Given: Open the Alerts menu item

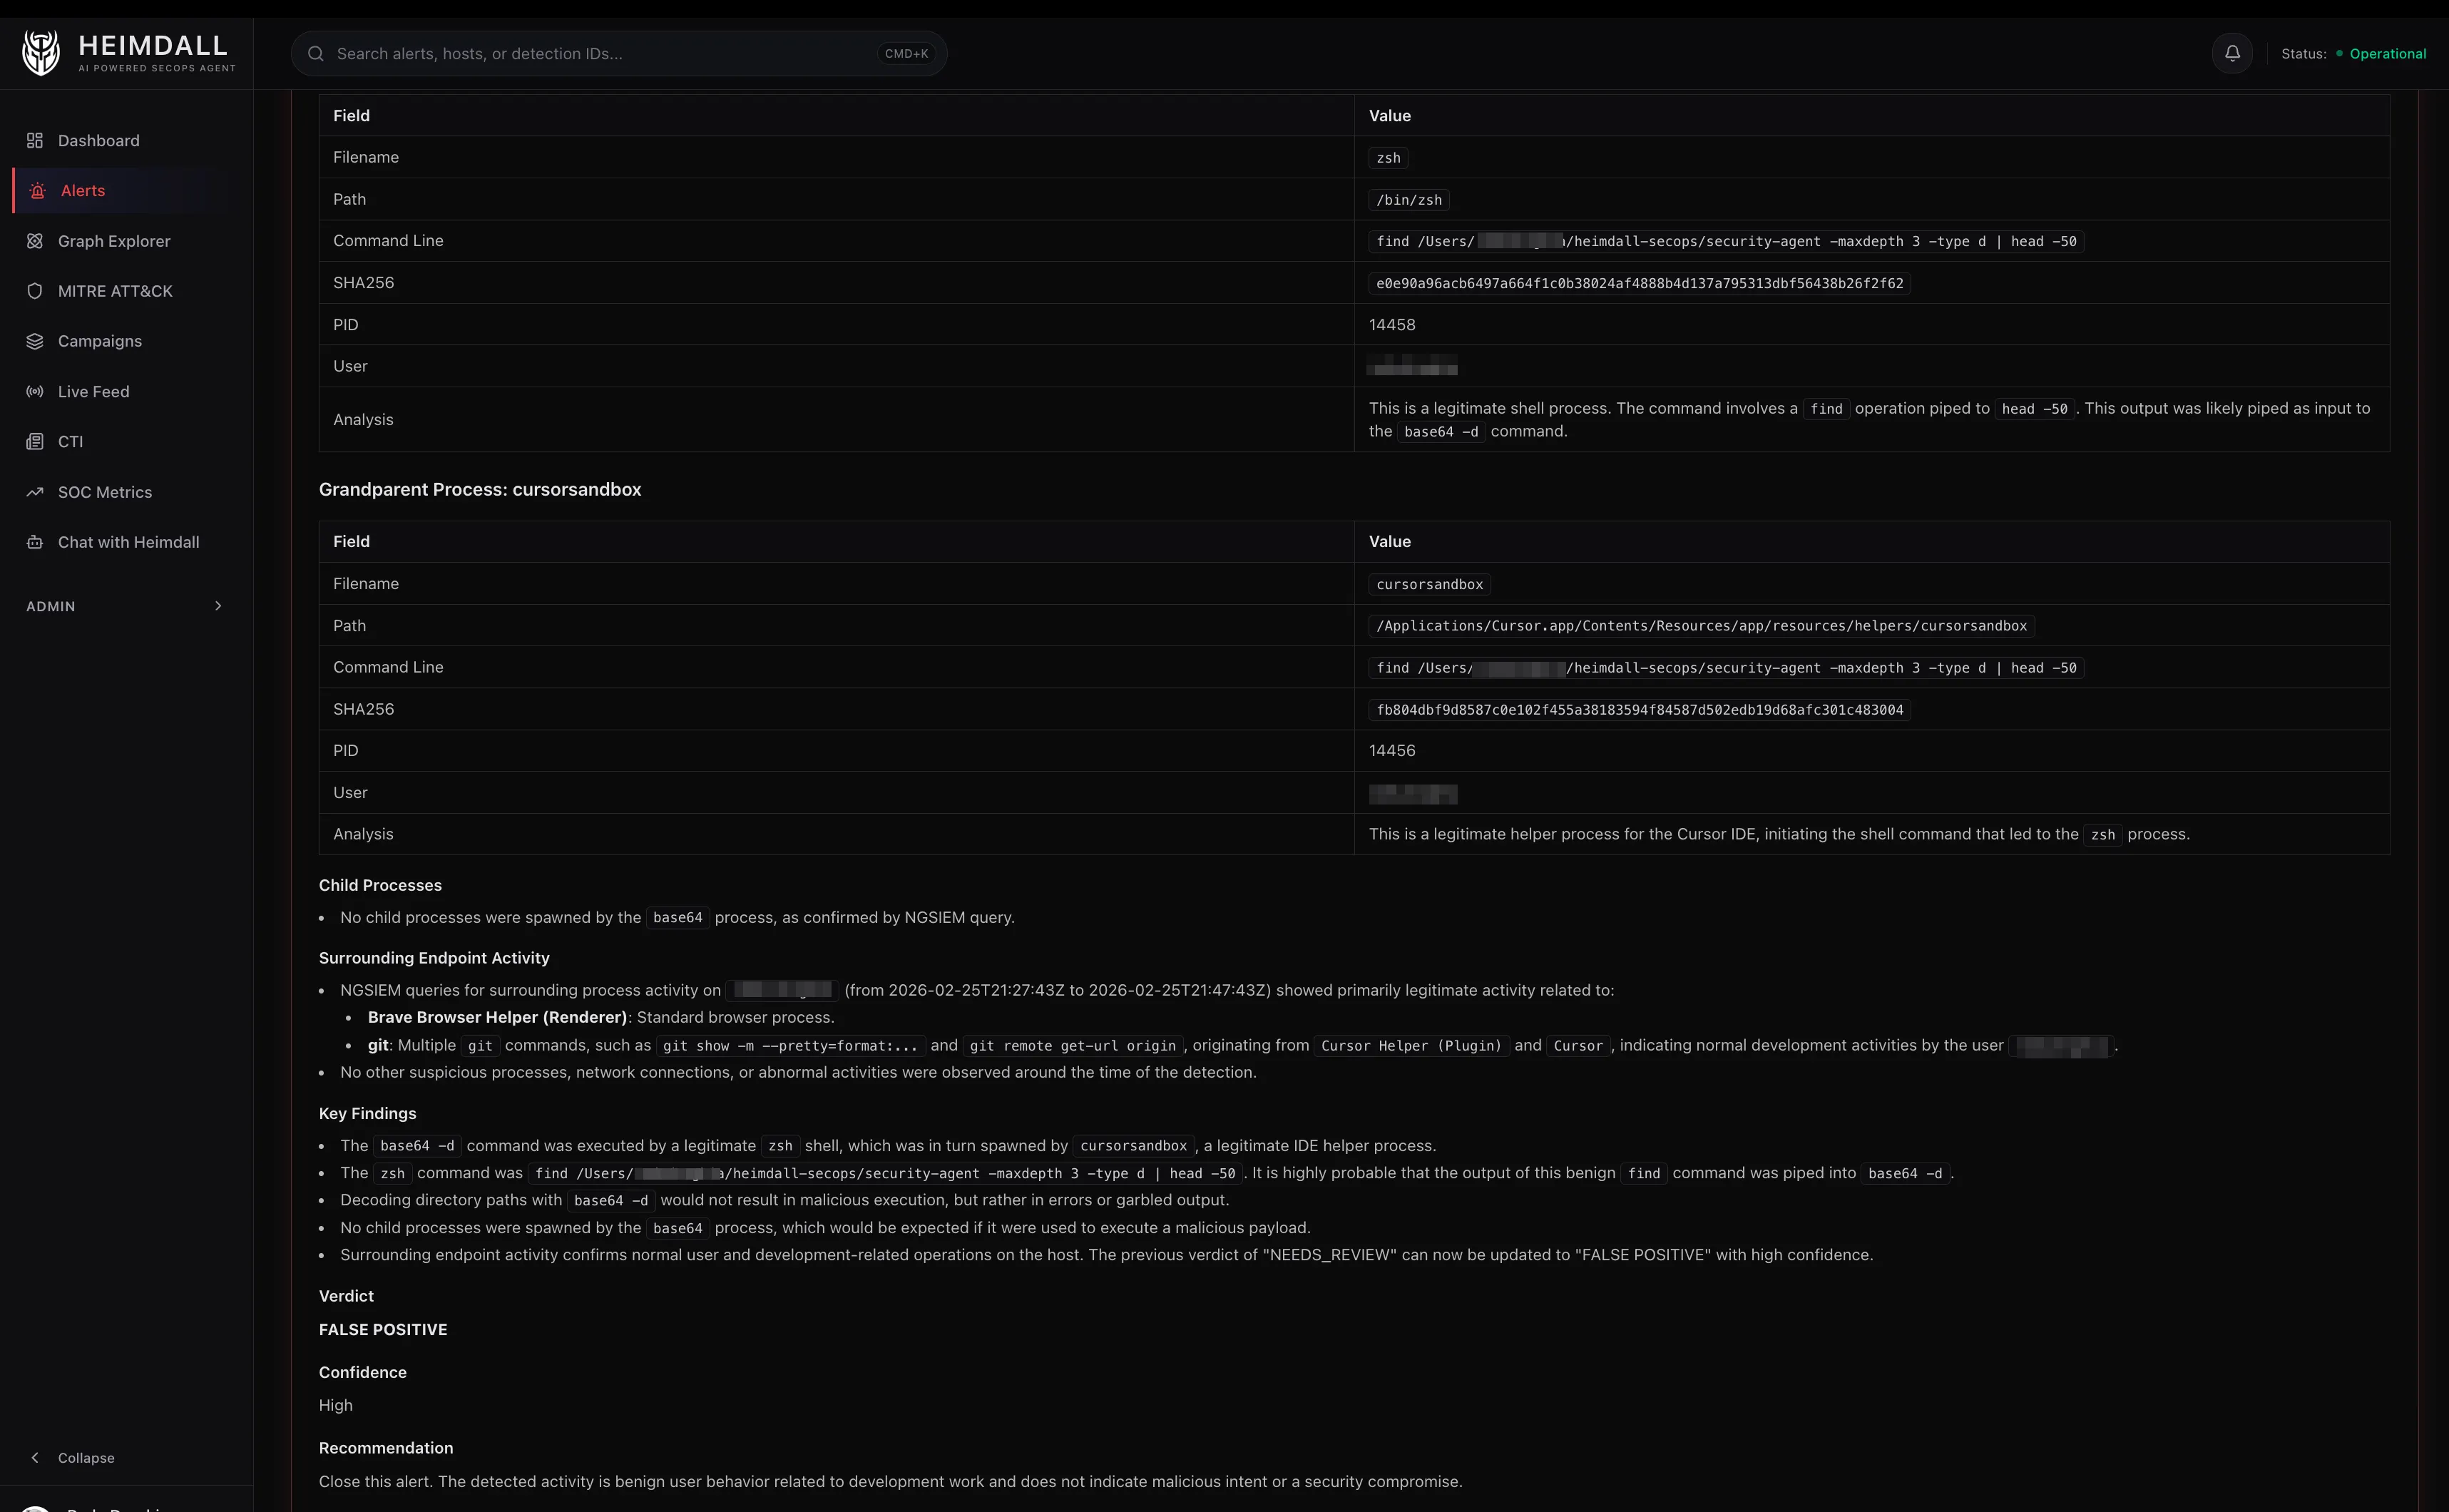Looking at the screenshot, I should pyautogui.click(x=83, y=191).
